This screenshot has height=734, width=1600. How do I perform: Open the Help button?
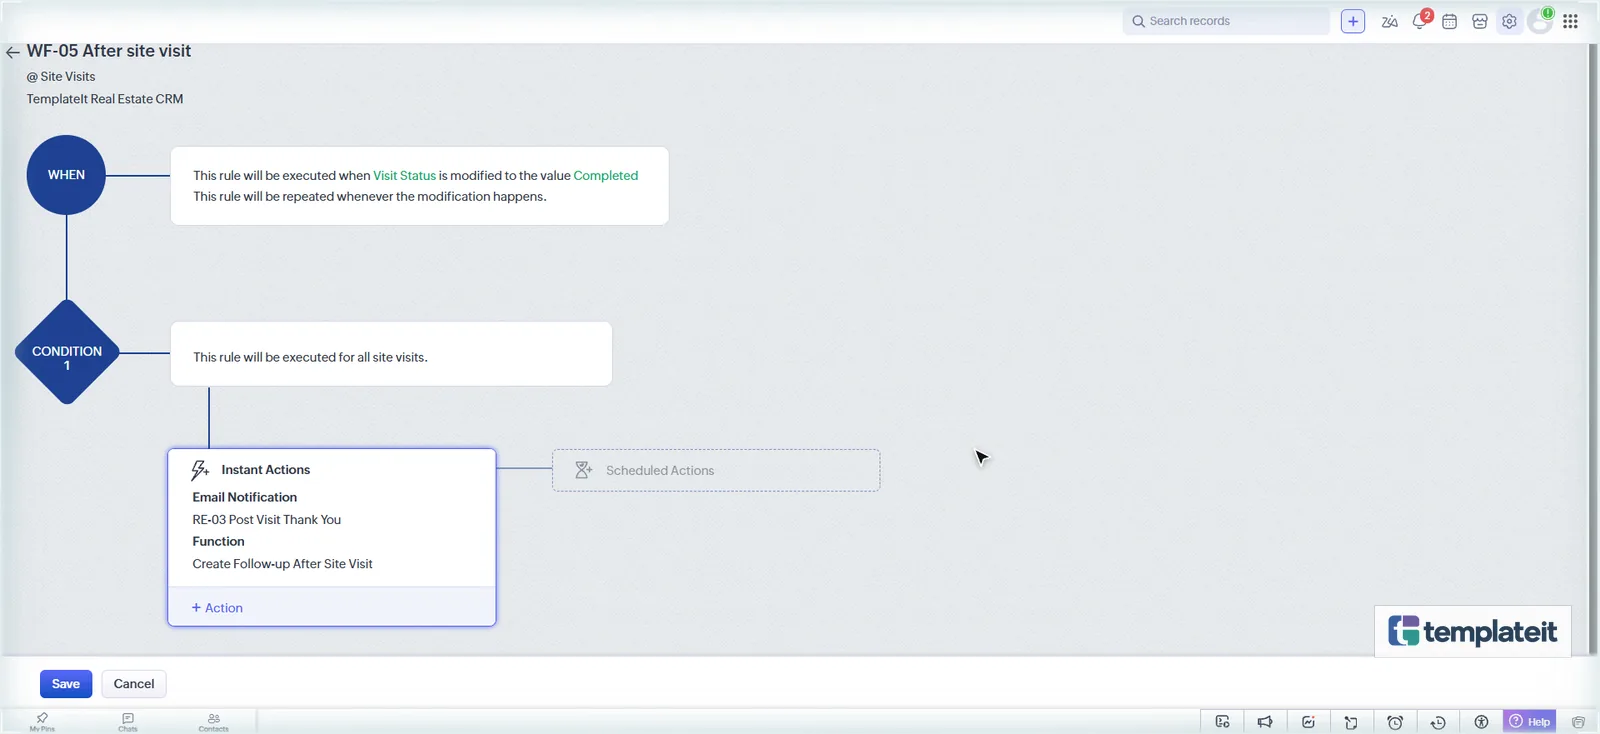[x=1530, y=721]
